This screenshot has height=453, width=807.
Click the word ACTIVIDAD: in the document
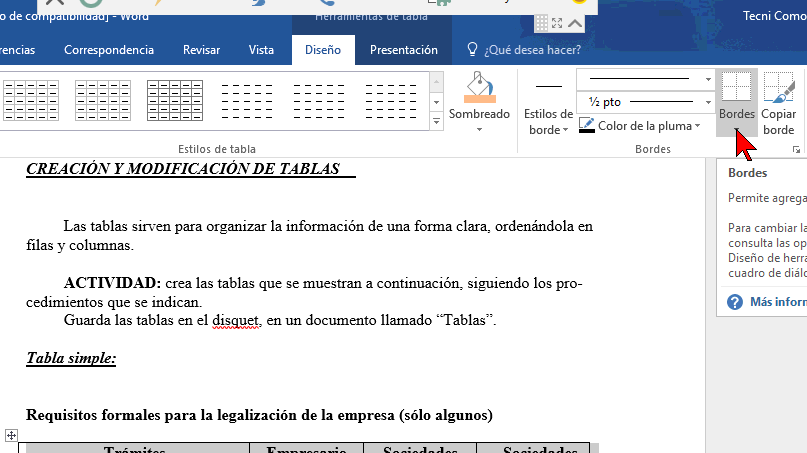click(x=112, y=283)
